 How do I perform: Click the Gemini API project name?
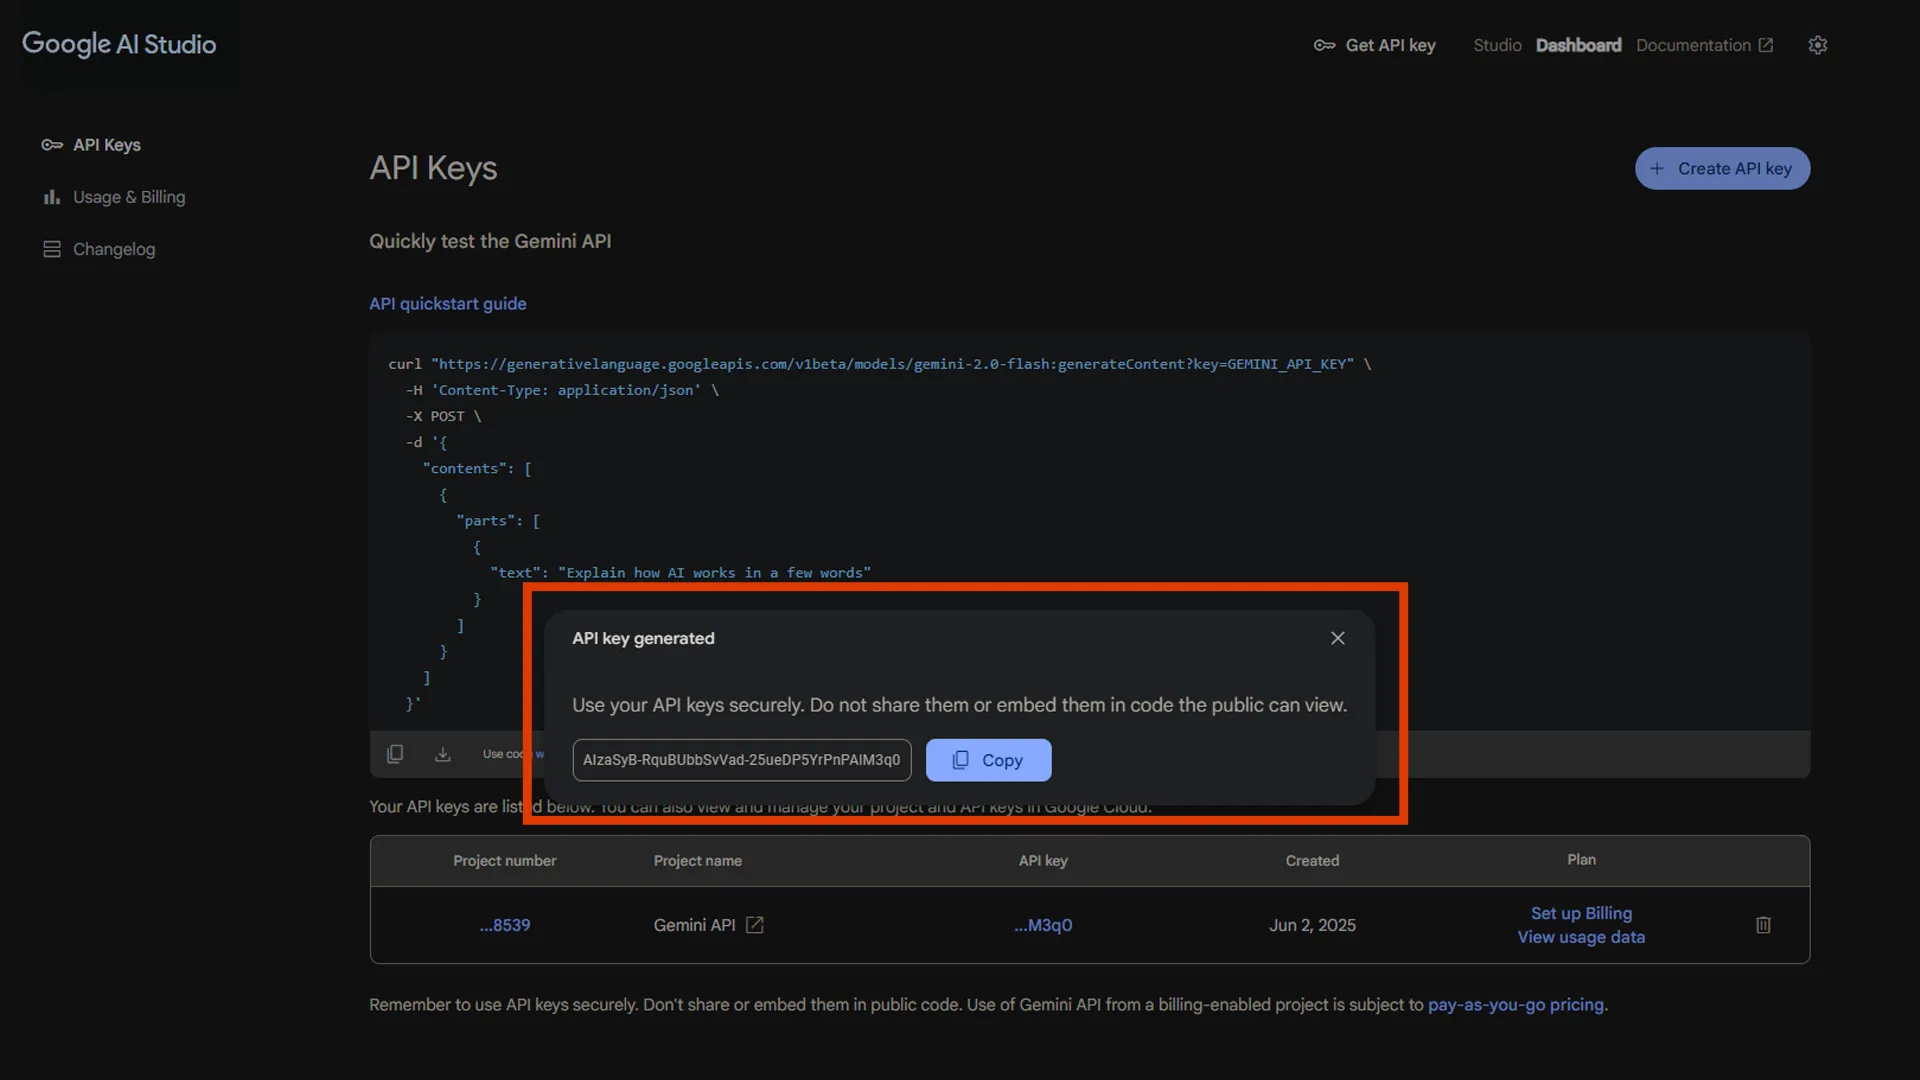tap(694, 925)
